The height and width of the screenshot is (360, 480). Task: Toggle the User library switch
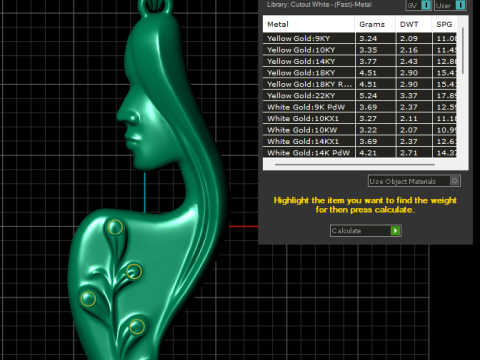460,5
